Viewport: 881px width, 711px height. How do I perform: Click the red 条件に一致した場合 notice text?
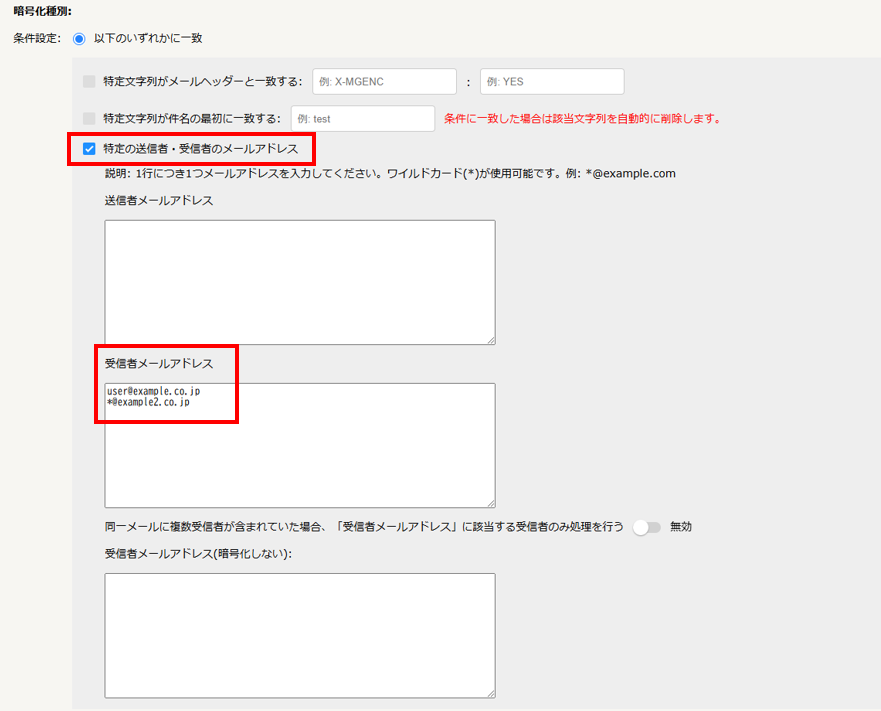(x=583, y=119)
